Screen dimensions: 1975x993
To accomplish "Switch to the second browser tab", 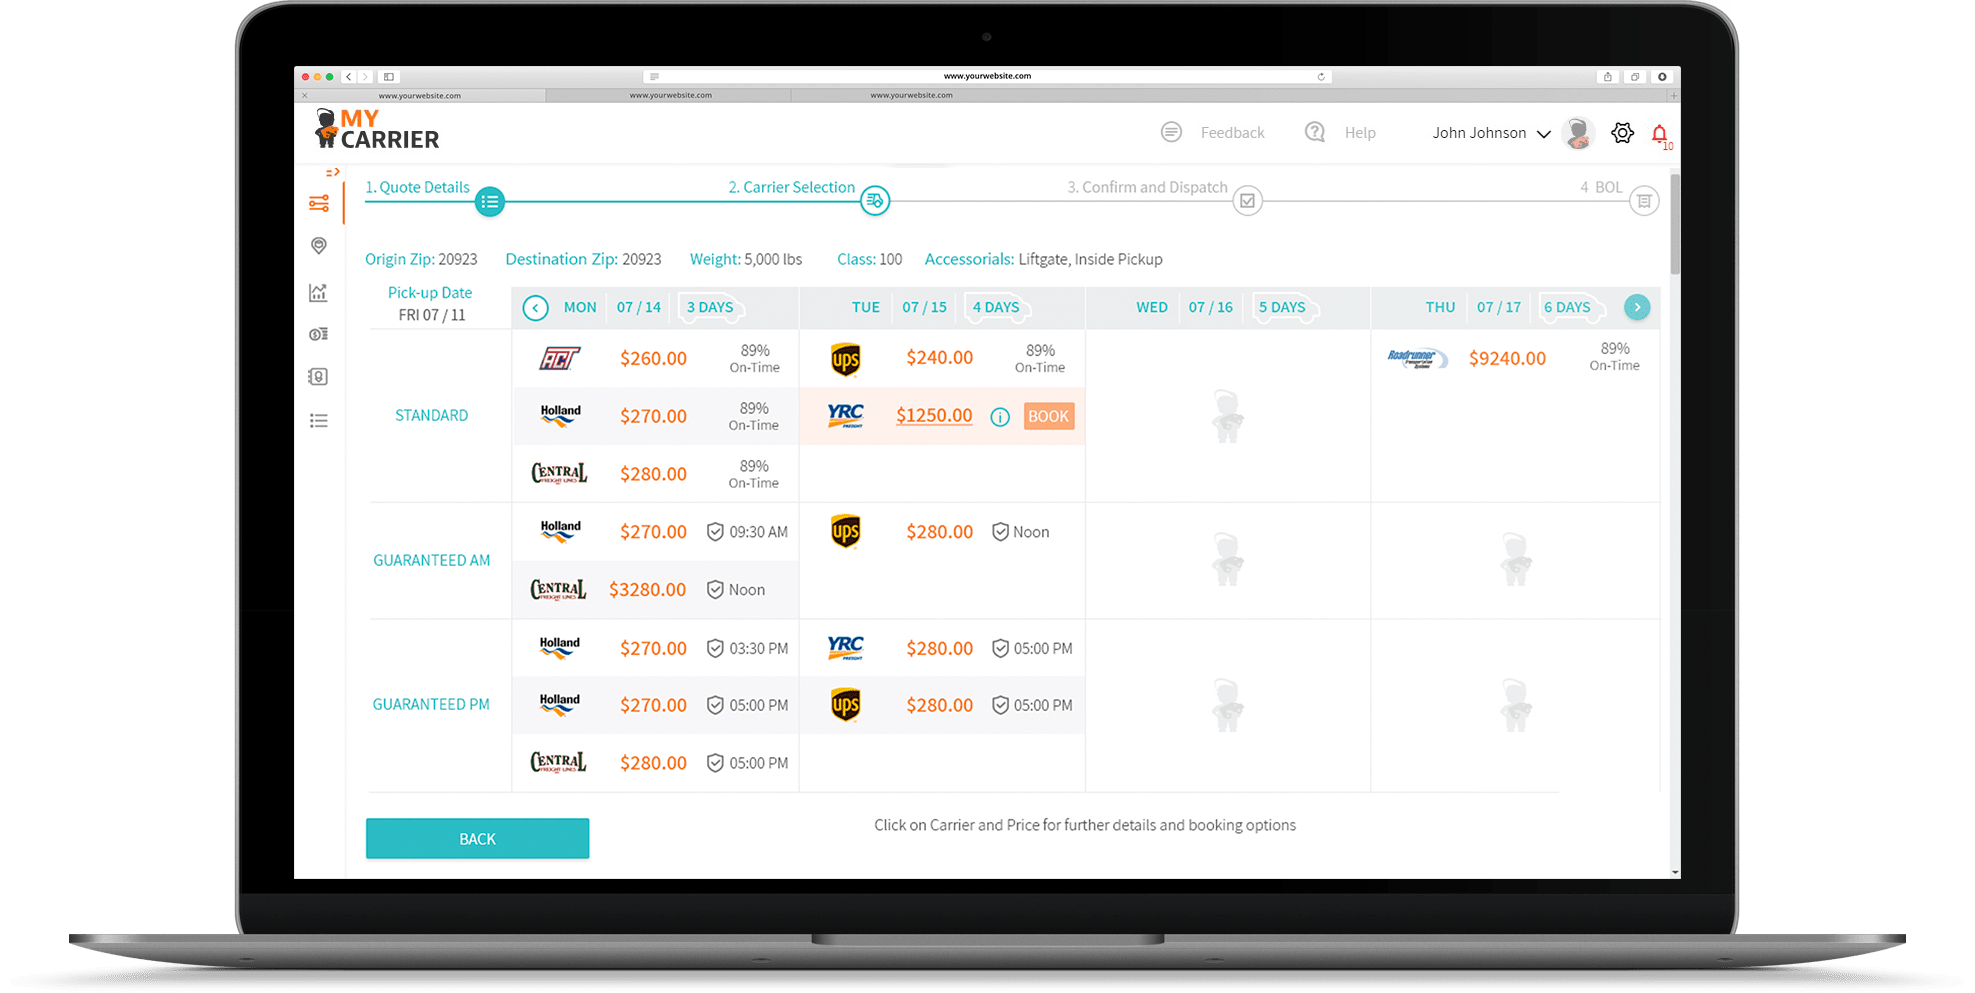I will 670,95.
